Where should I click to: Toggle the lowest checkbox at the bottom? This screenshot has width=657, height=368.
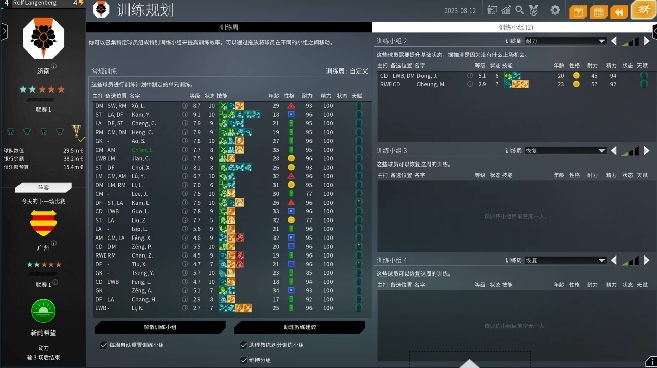243,360
